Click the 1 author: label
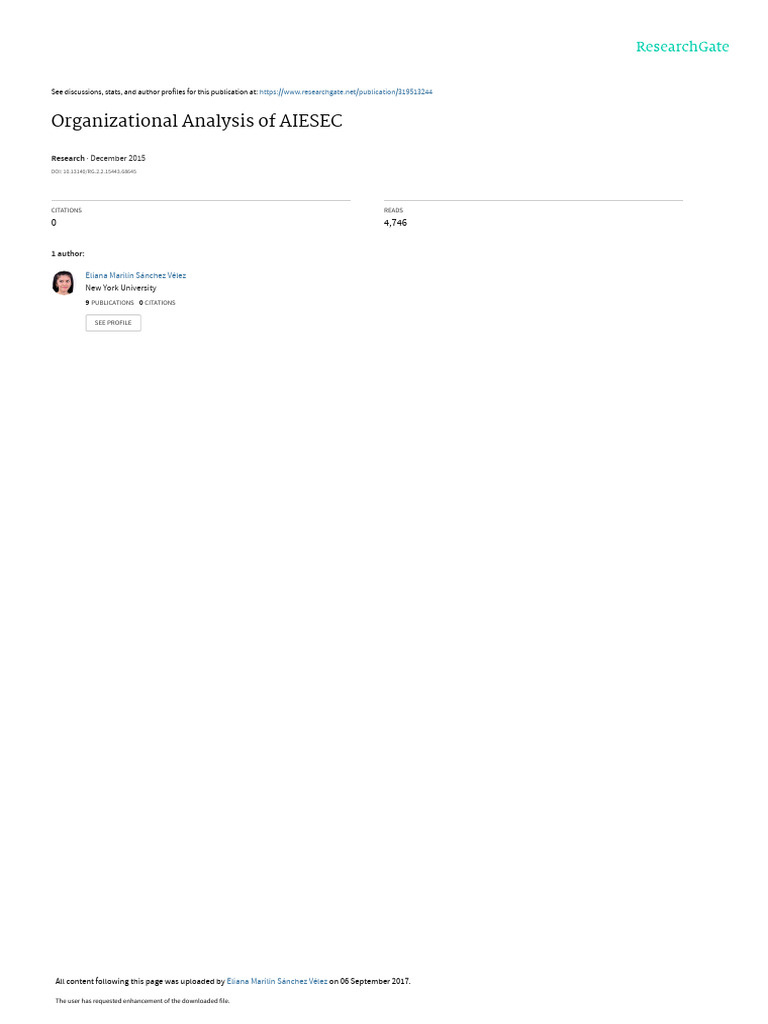This screenshot has height=1024, width=768. [68, 253]
